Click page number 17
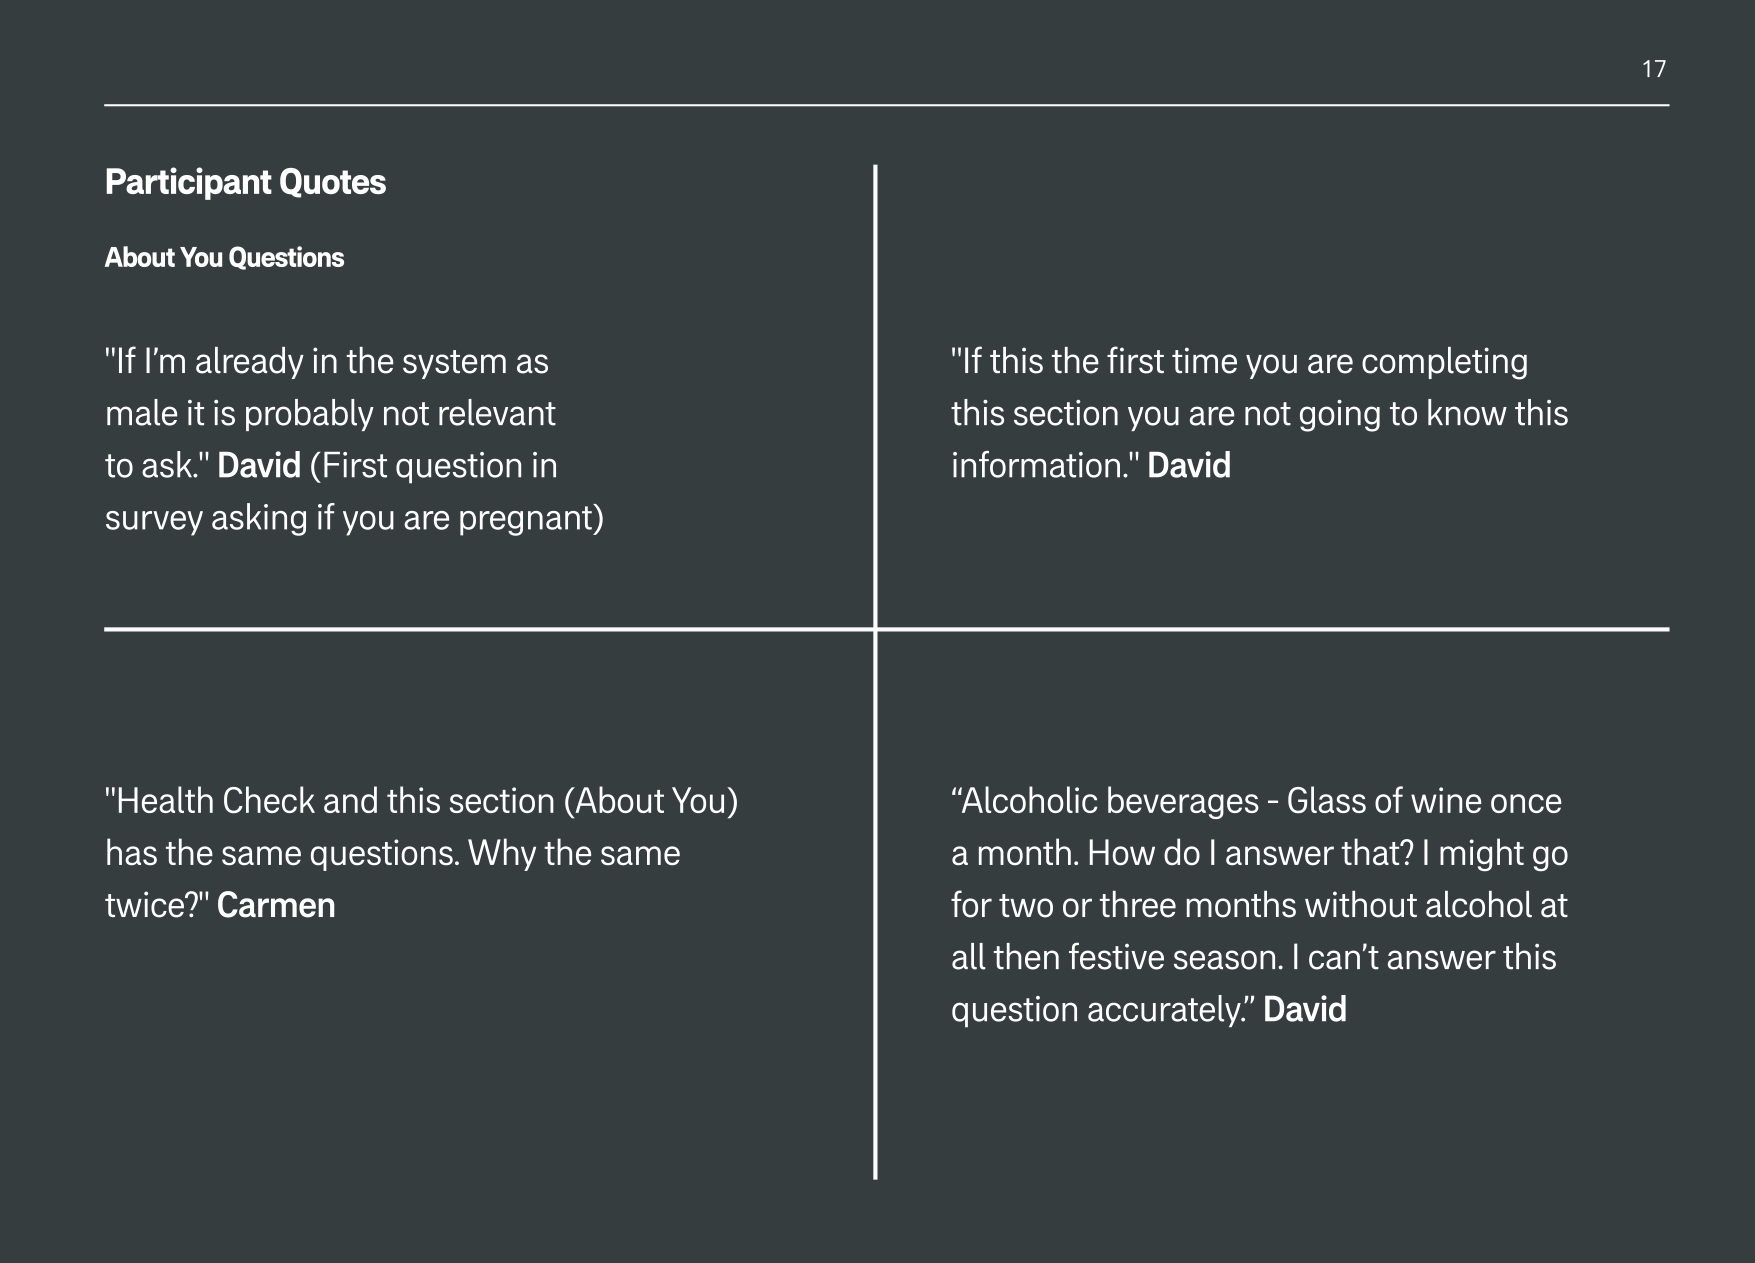1755x1263 pixels. [x=1654, y=69]
